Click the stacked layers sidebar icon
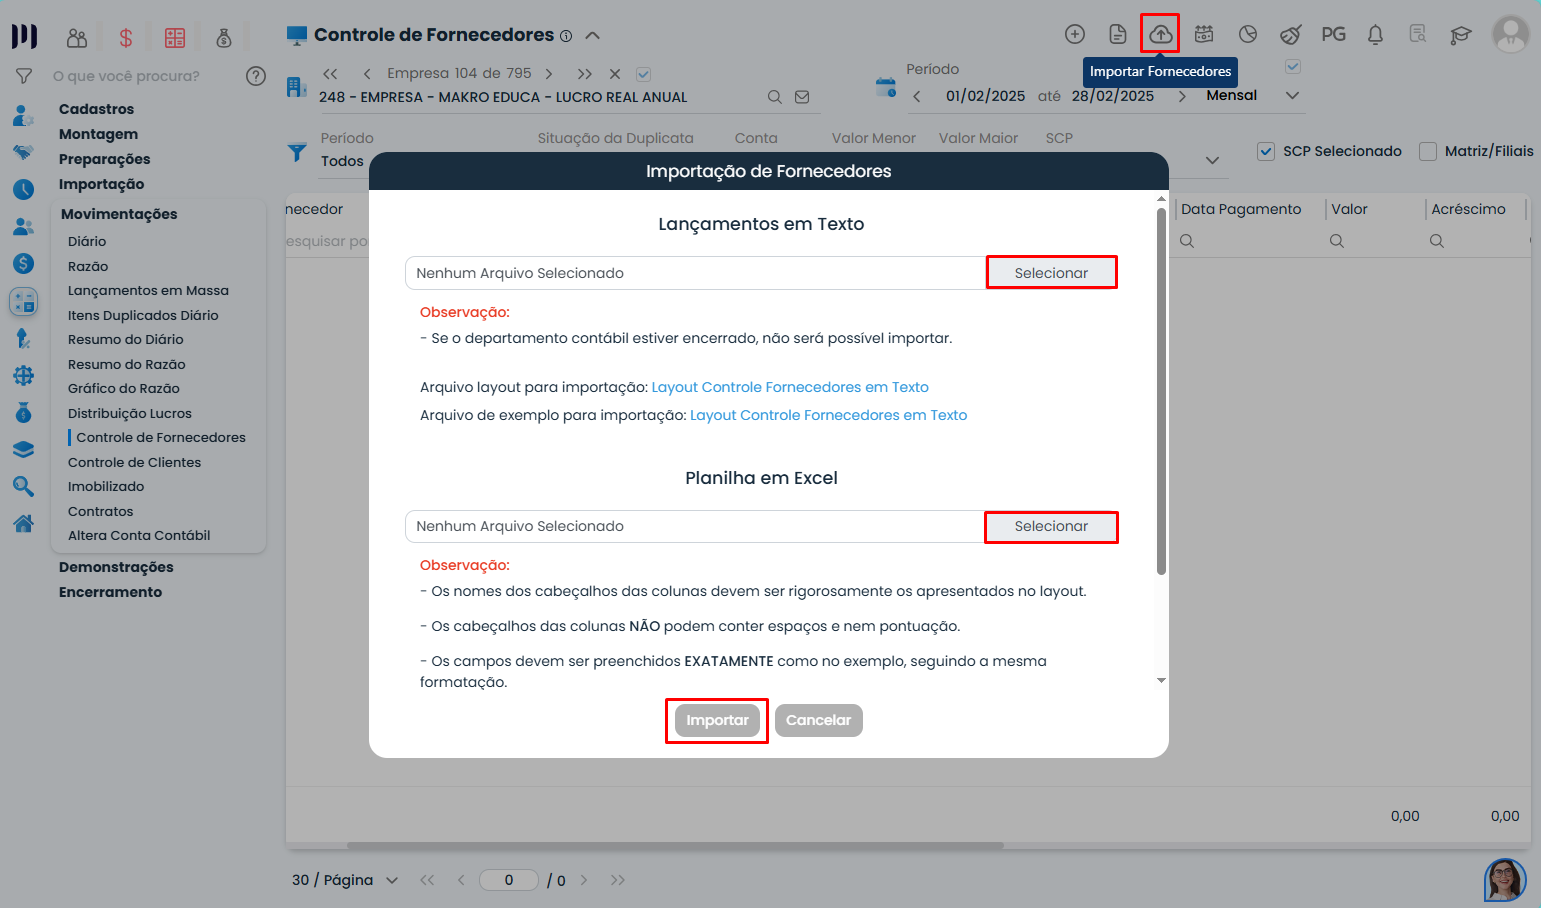 (23, 450)
